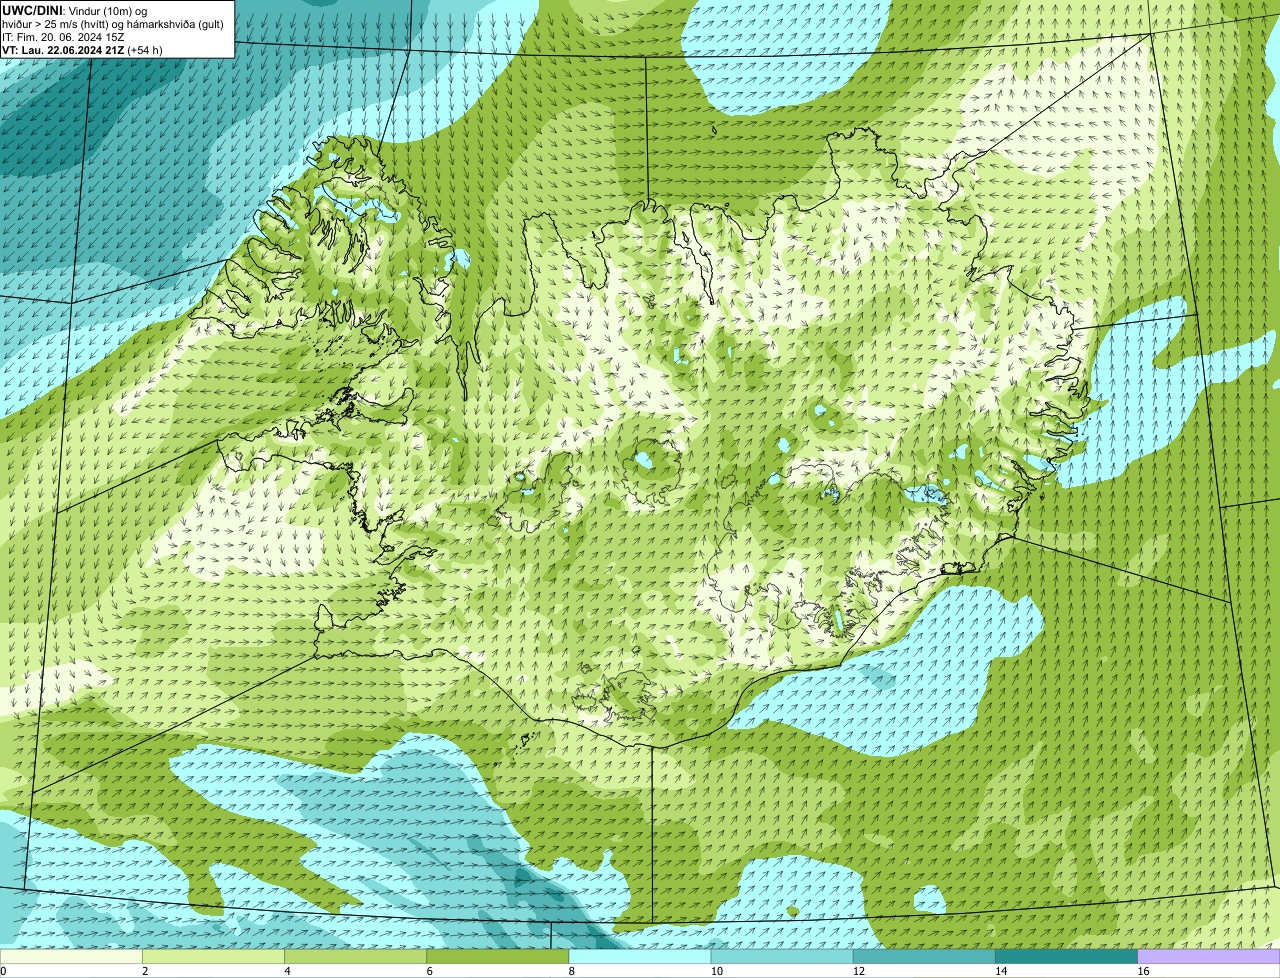1280x978 pixels.
Task: Click the 'UWC/DINI: Vindur (10m) og' title line
Action: [75, 10]
